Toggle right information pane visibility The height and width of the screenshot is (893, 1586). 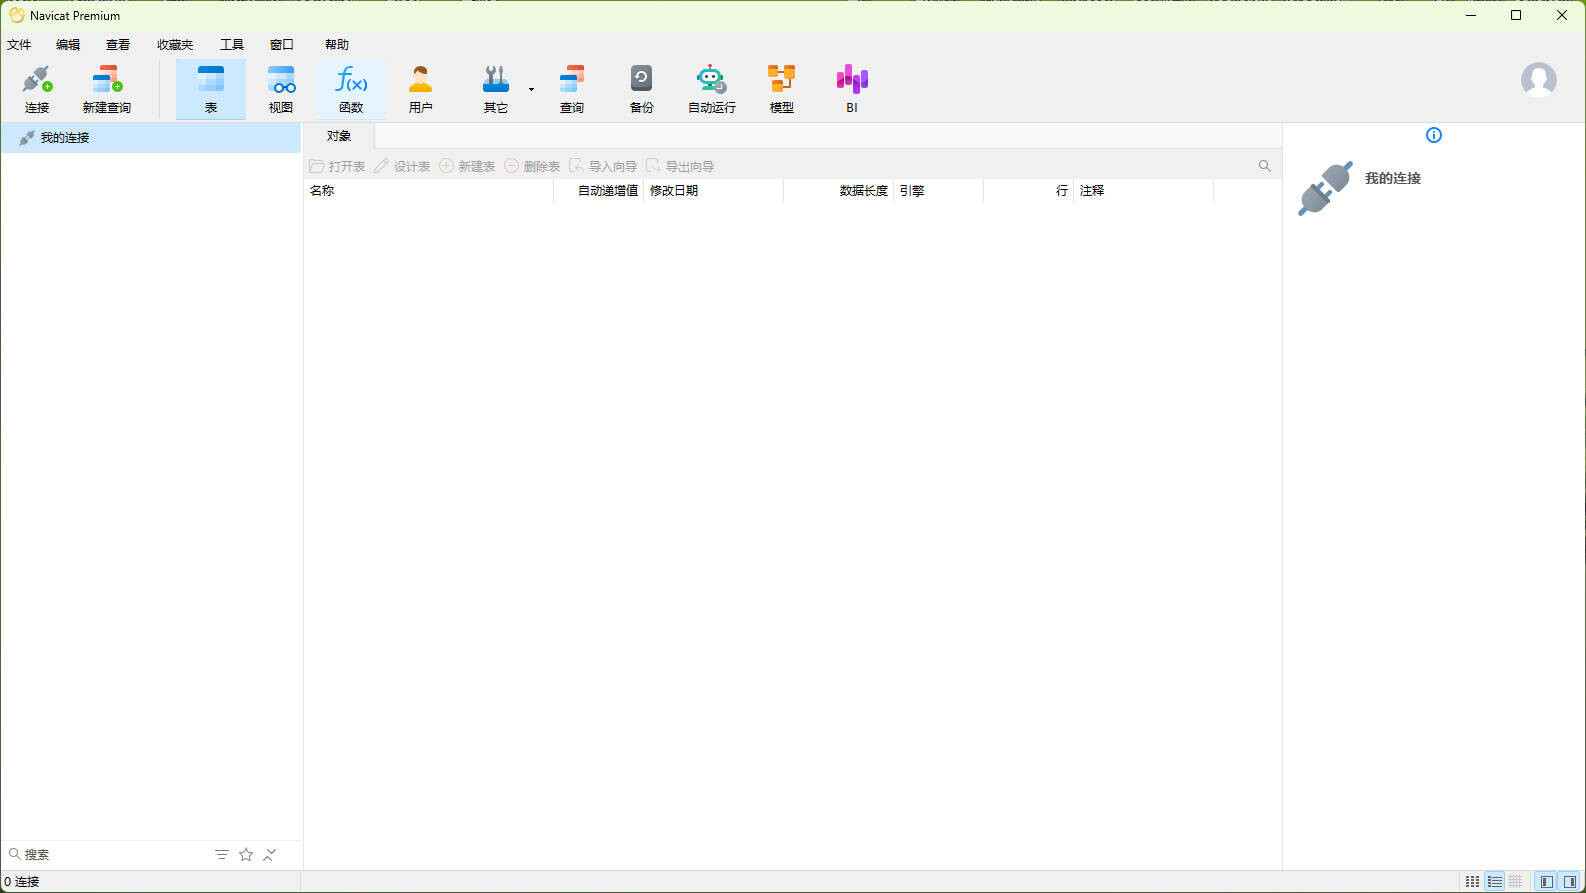tap(1570, 881)
